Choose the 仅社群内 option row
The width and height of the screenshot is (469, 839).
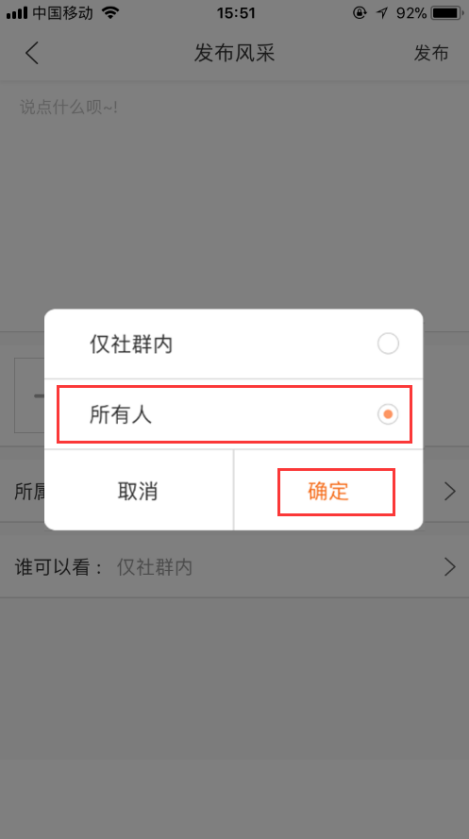[234, 344]
